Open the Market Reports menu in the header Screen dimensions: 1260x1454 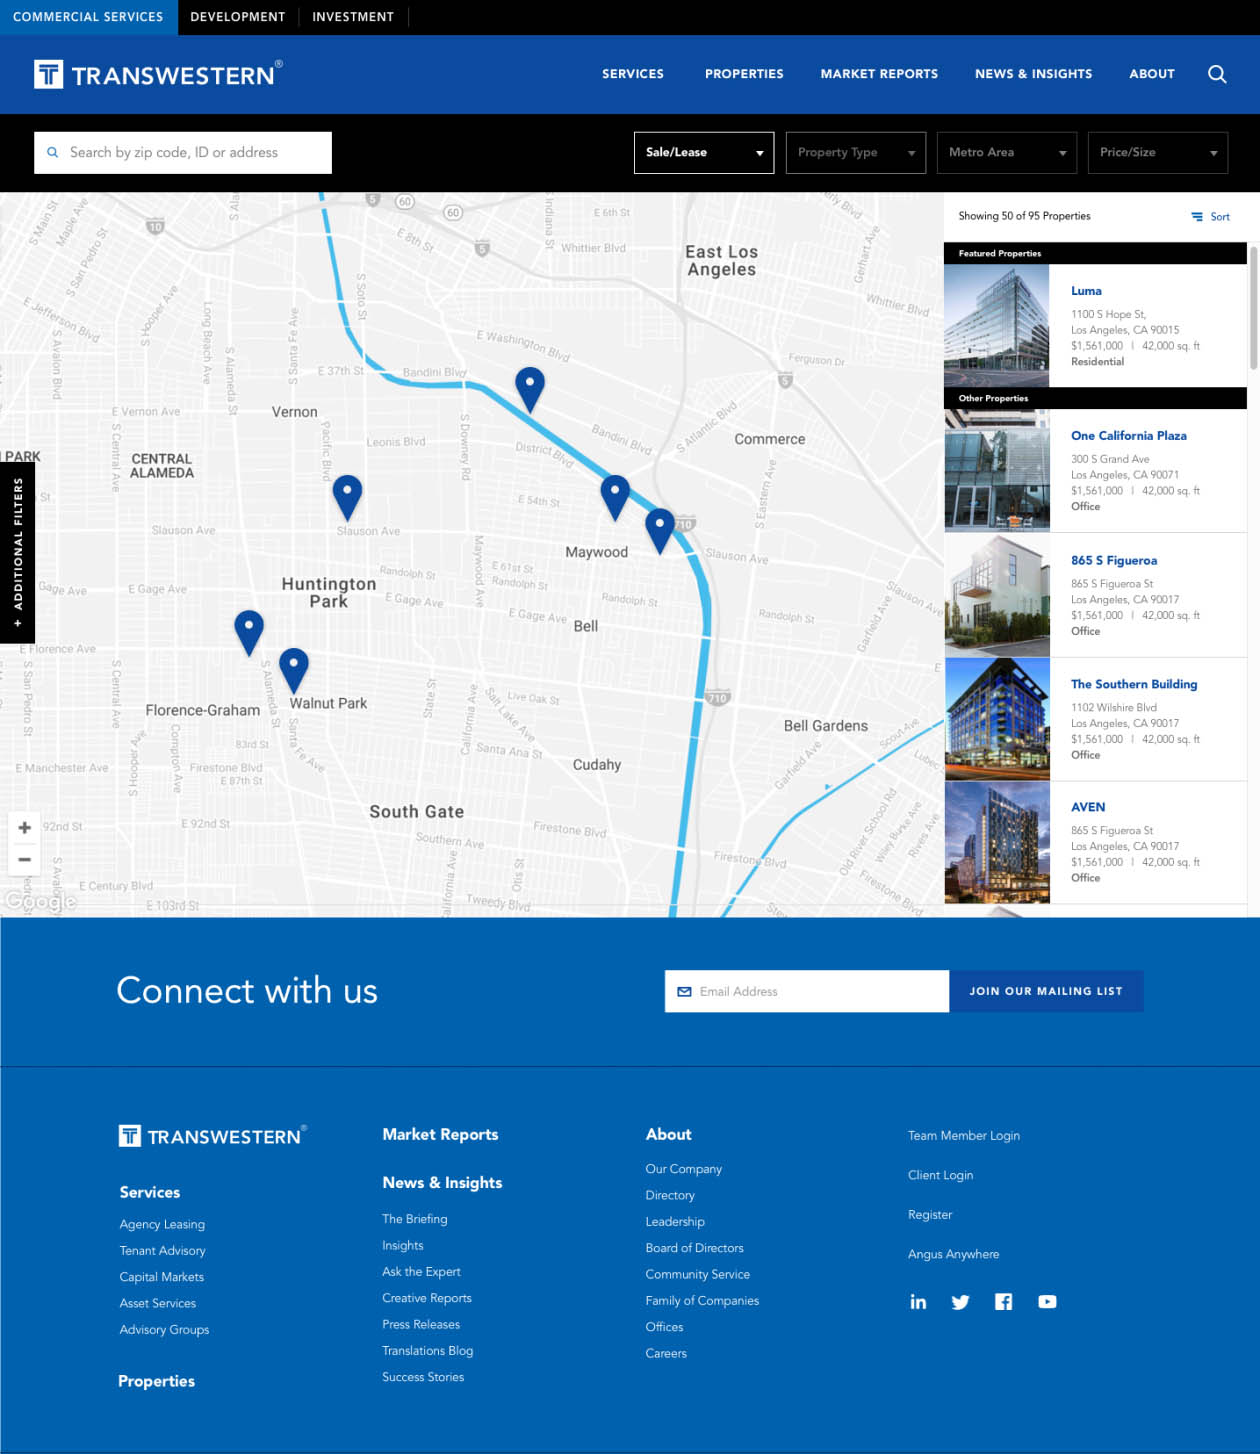tap(879, 74)
